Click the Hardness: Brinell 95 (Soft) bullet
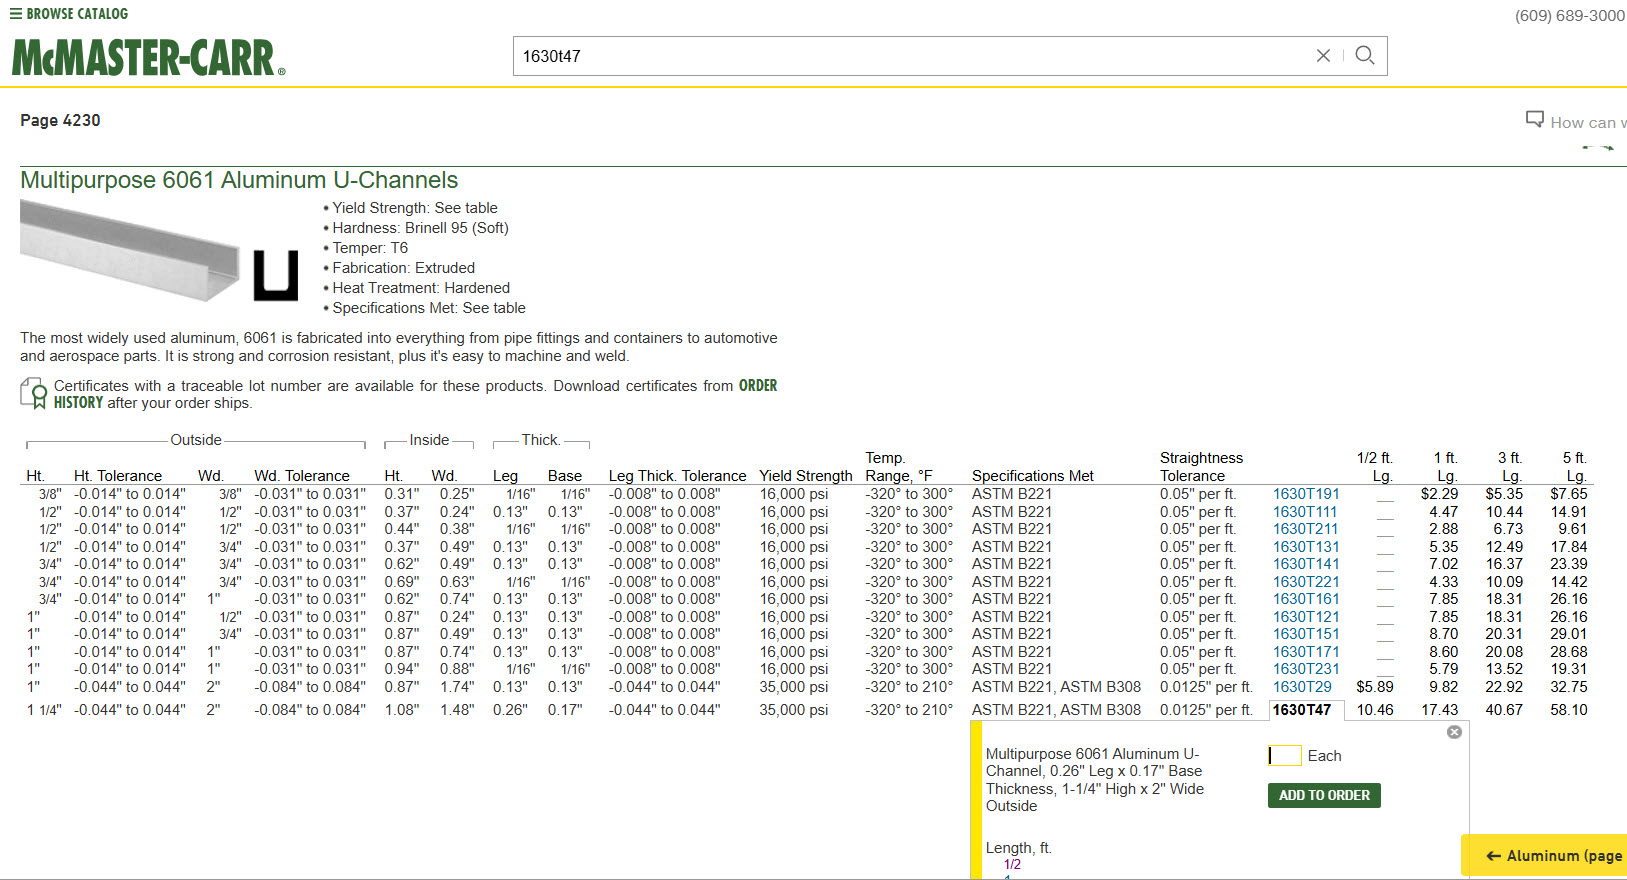This screenshot has width=1627, height=880. [420, 228]
